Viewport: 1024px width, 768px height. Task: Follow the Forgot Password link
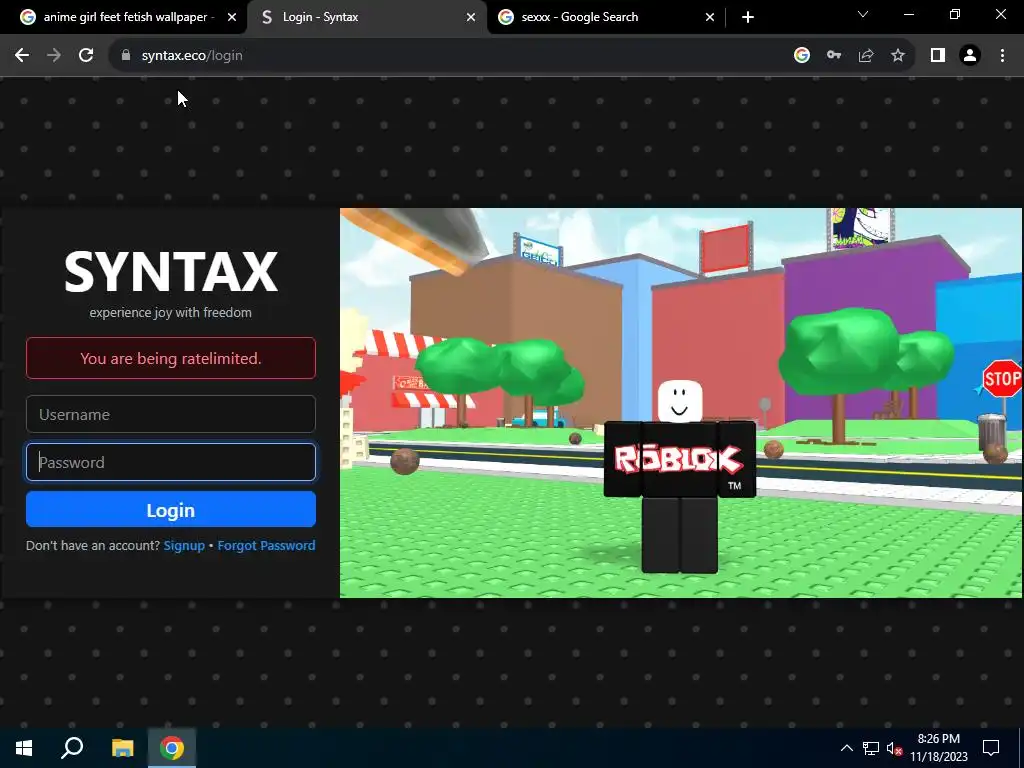tap(266, 545)
